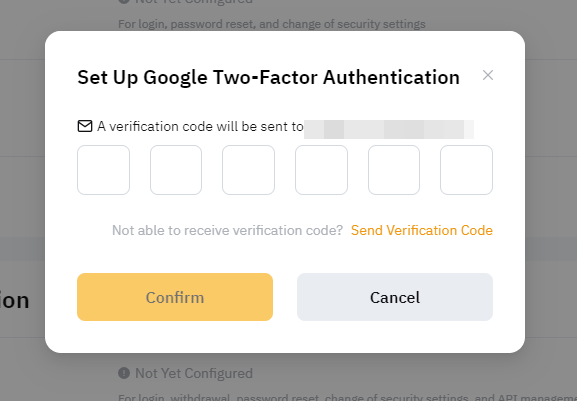577x401 pixels.
Task: Click the bottom 'Not Yet Configured' status label
Action: tap(194, 373)
